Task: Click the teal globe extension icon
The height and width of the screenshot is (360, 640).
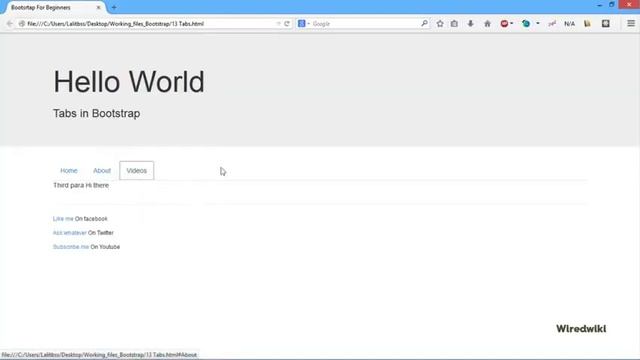Action: click(x=526, y=24)
